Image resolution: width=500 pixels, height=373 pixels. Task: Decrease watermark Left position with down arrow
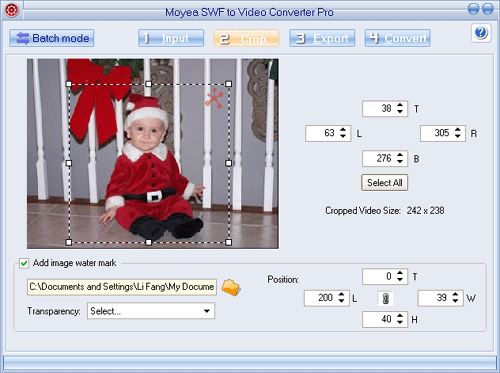341,301
